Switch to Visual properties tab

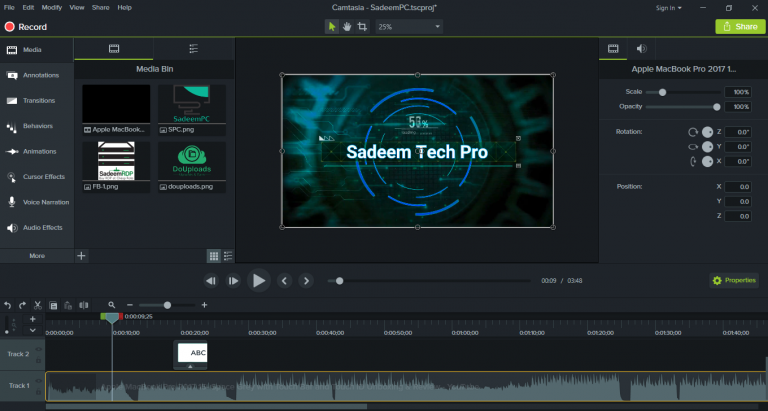point(613,48)
